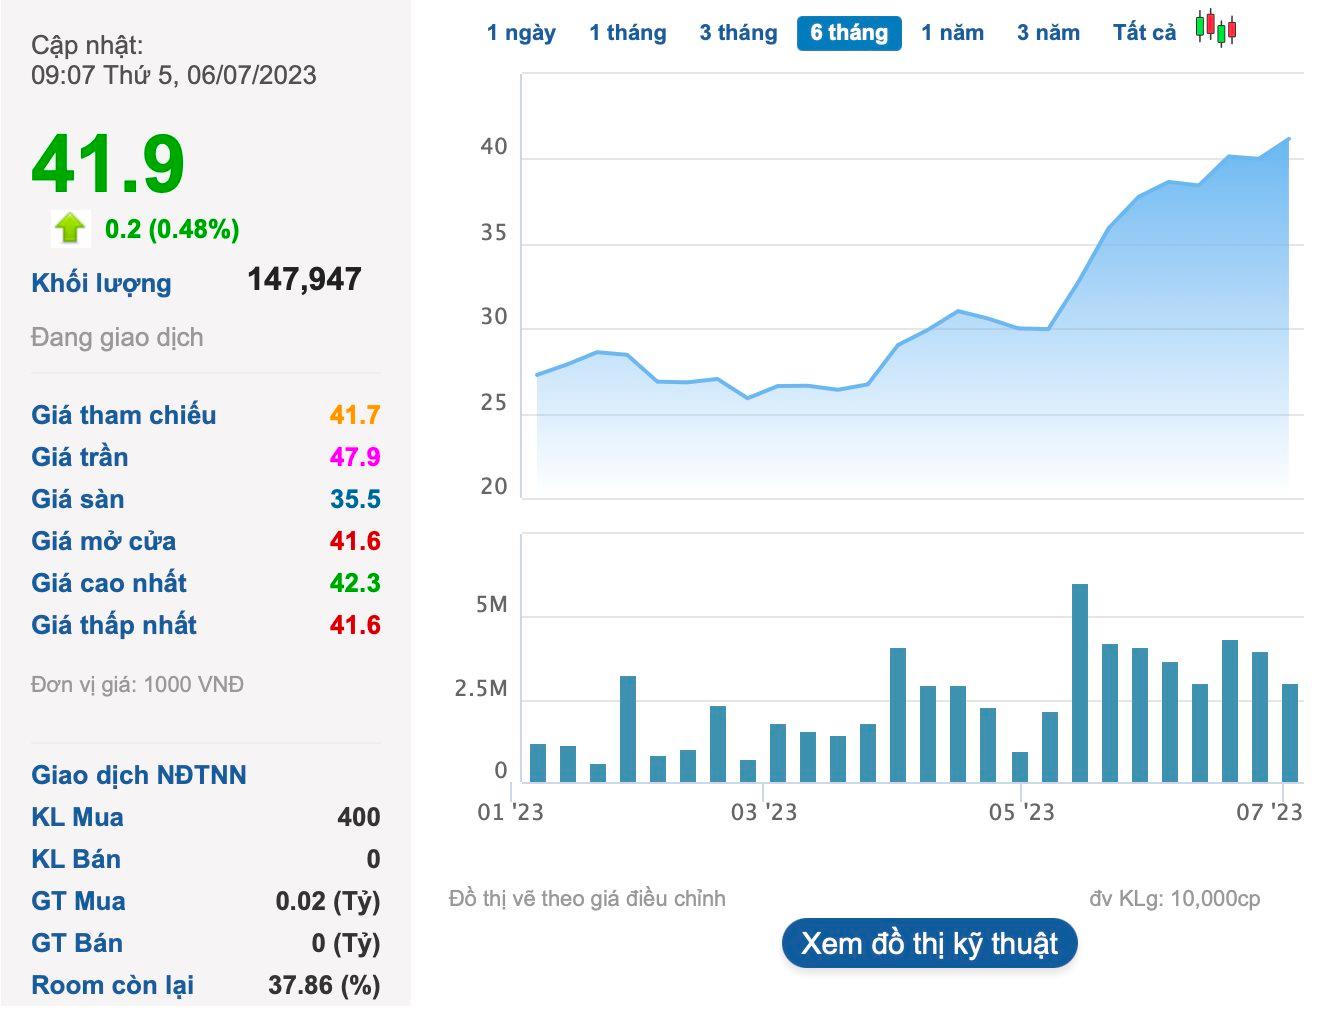Click the 'Khối lượng' label

coord(101,283)
